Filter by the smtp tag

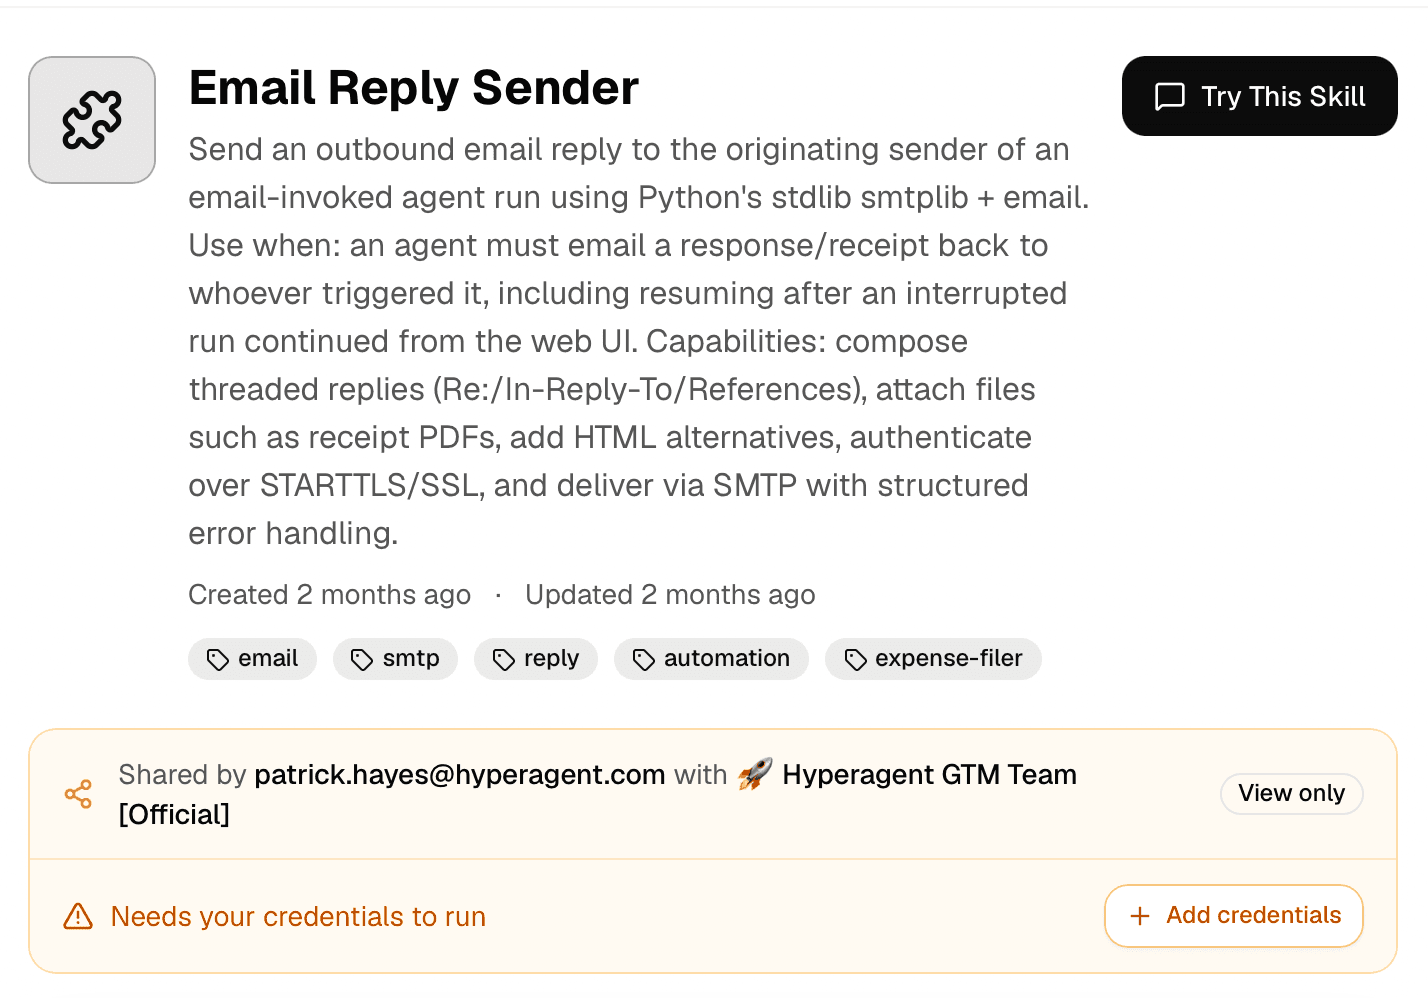coord(395,659)
